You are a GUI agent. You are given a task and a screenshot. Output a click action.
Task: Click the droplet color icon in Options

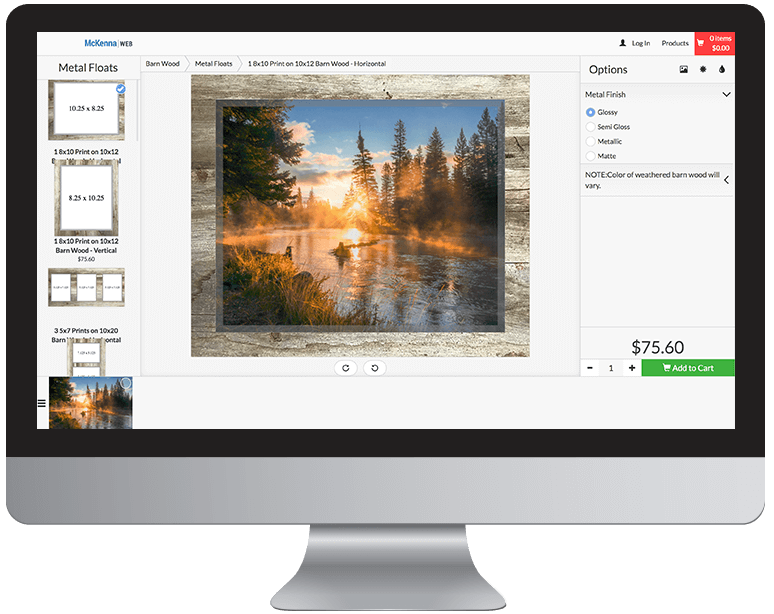pos(722,70)
